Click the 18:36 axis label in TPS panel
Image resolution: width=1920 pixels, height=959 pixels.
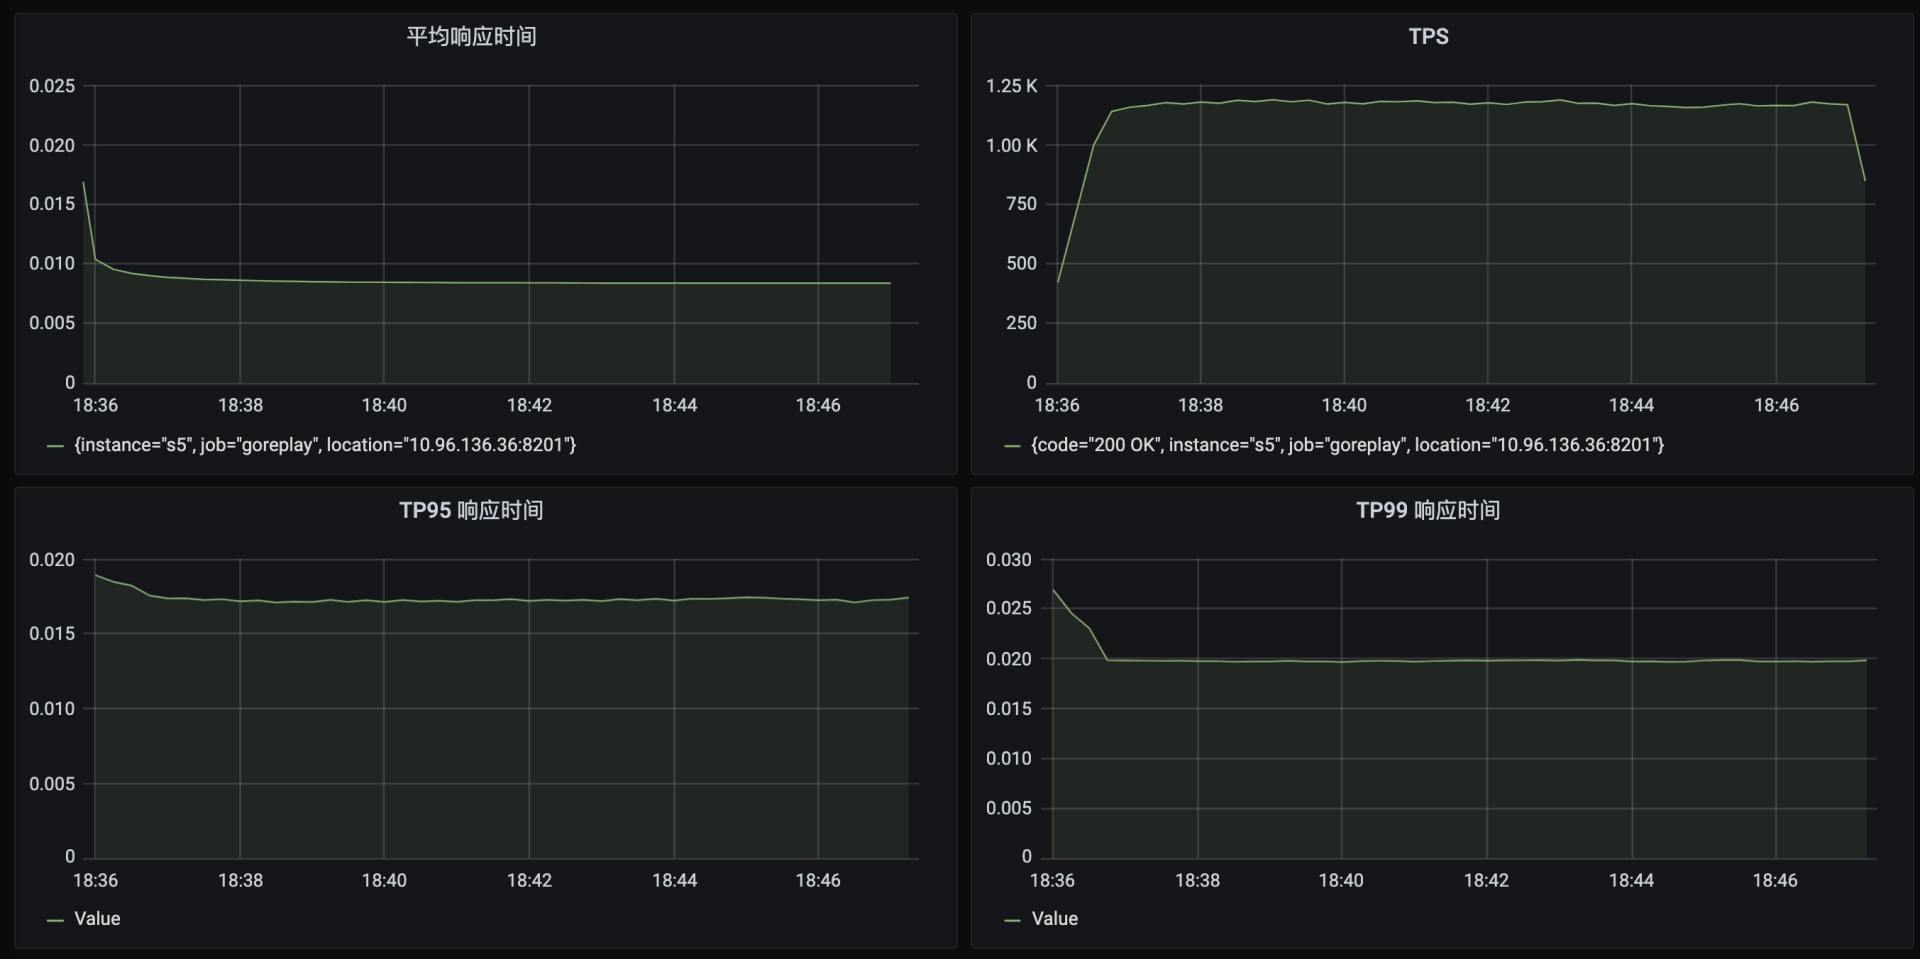click(x=1057, y=406)
